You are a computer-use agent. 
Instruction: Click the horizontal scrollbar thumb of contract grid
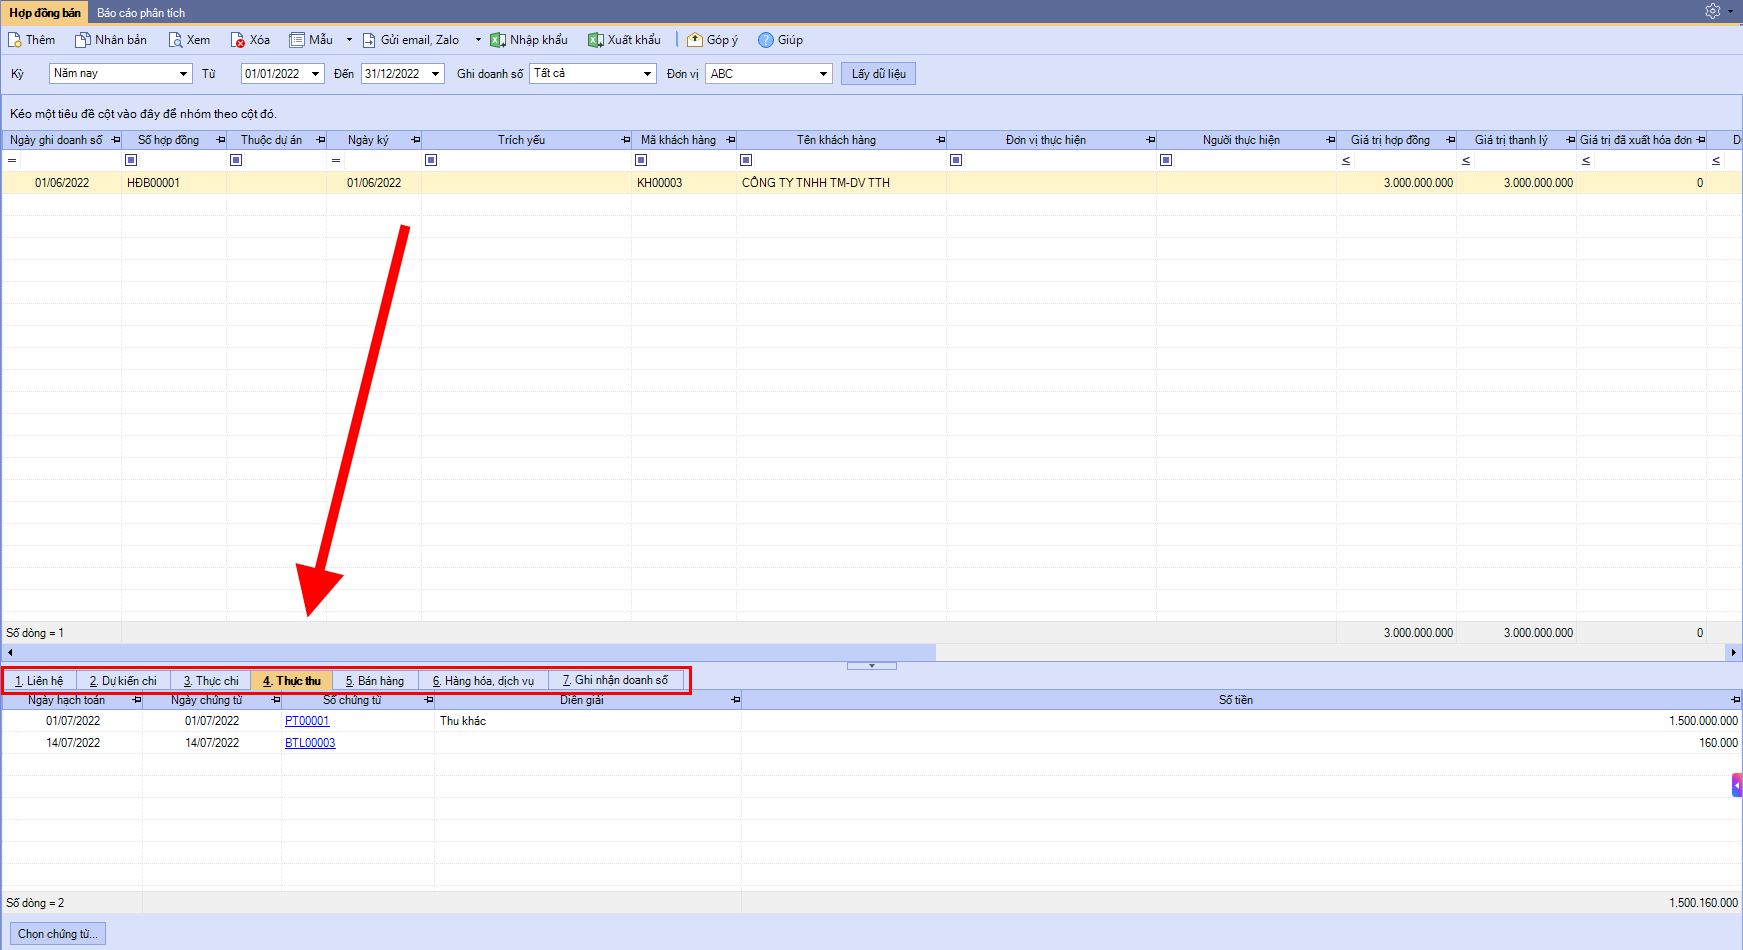click(476, 652)
